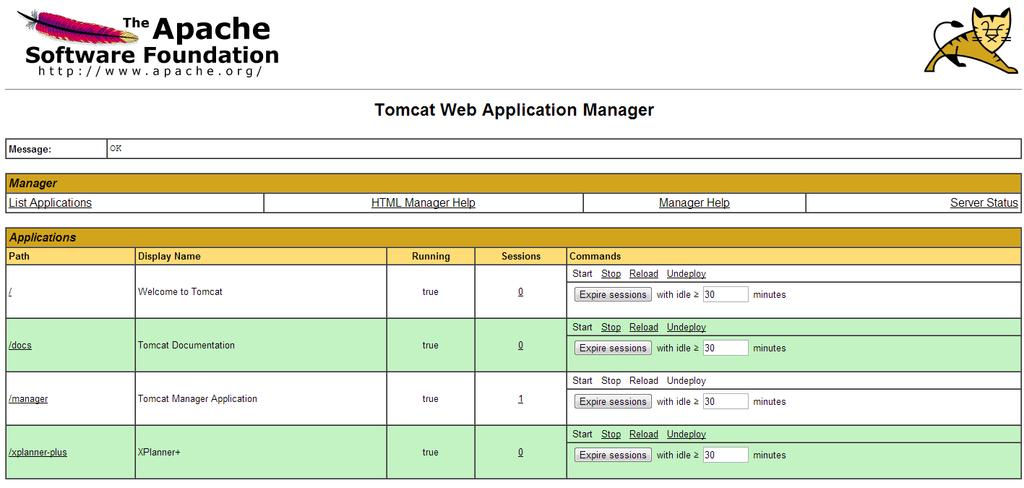Viewport: 1024px width, 488px height.
Task: Undeploy the XPlanner+ application
Action: [x=686, y=434]
